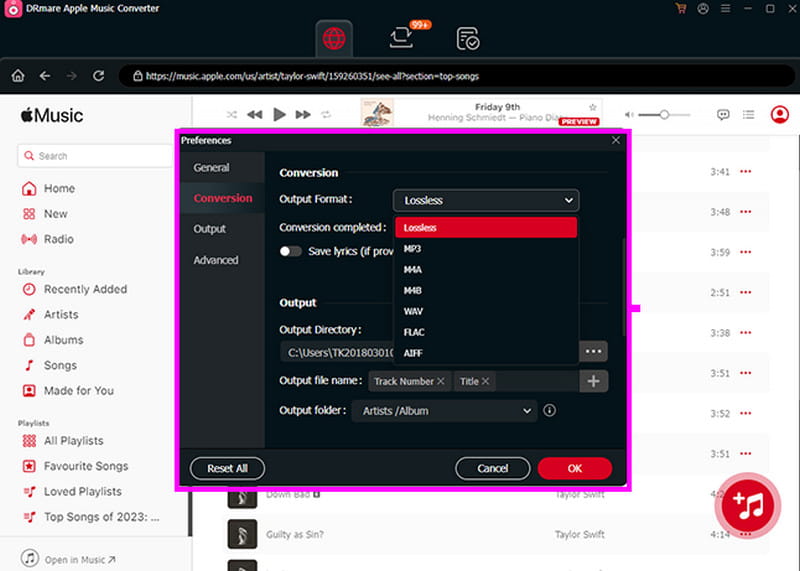Open the lyrics speech bubble icon

click(x=723, y=114)
